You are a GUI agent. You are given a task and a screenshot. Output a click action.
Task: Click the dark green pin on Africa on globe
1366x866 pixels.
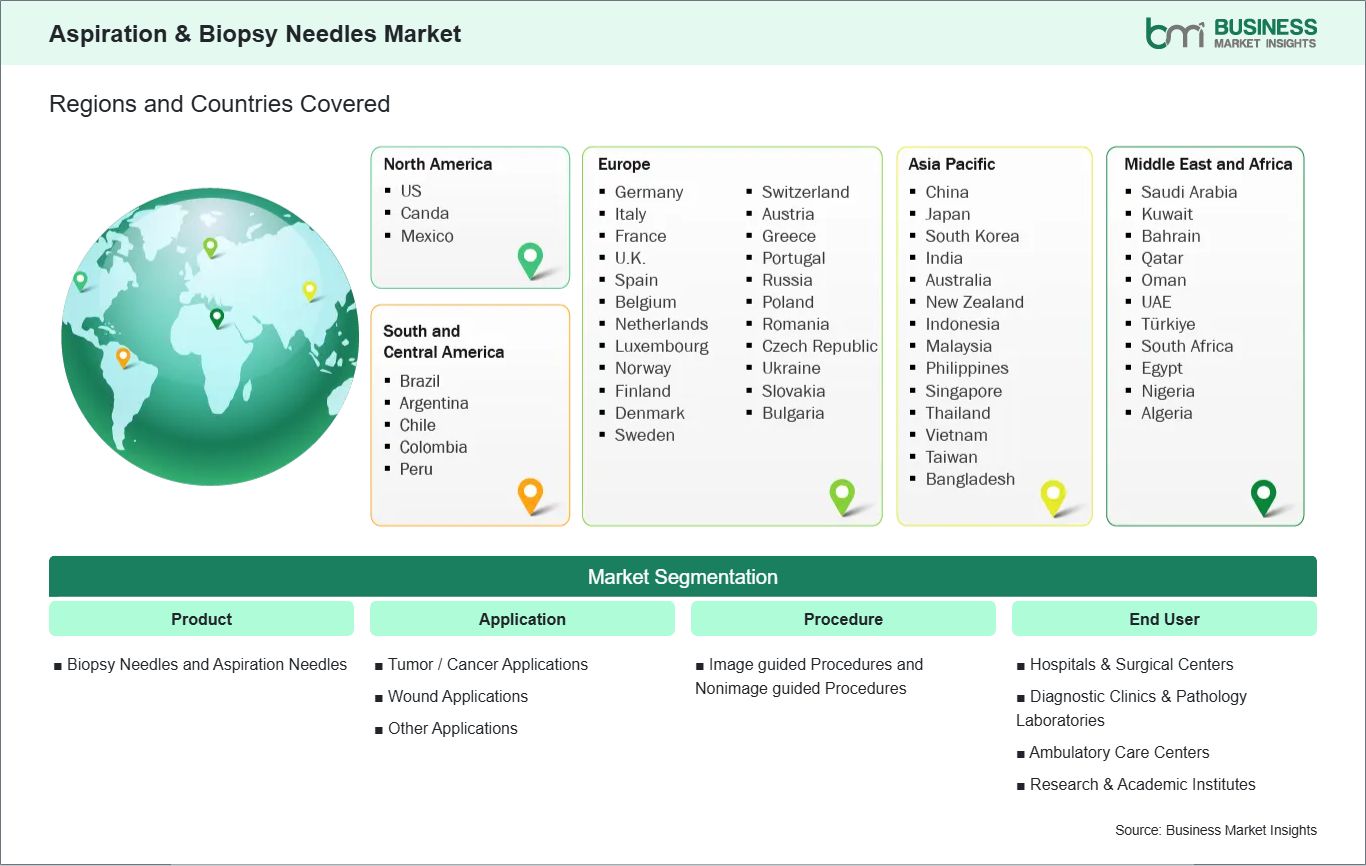tap(217, 317)
